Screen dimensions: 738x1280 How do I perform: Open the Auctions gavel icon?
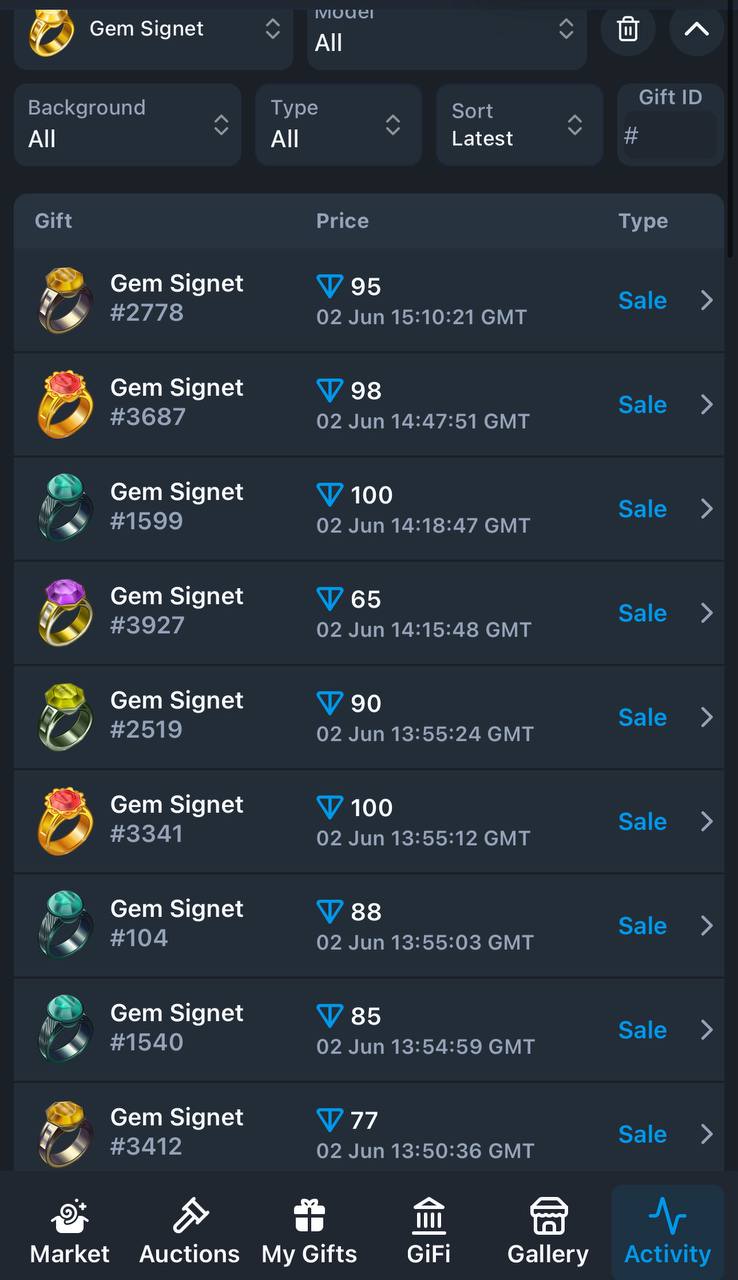(x=189, y=1216)
